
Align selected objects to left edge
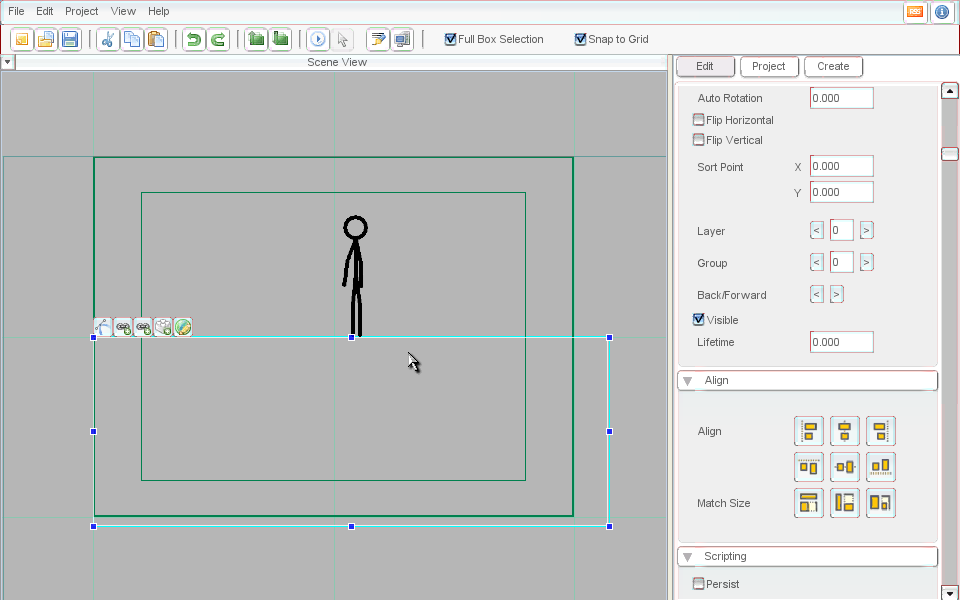click(808, 431)
